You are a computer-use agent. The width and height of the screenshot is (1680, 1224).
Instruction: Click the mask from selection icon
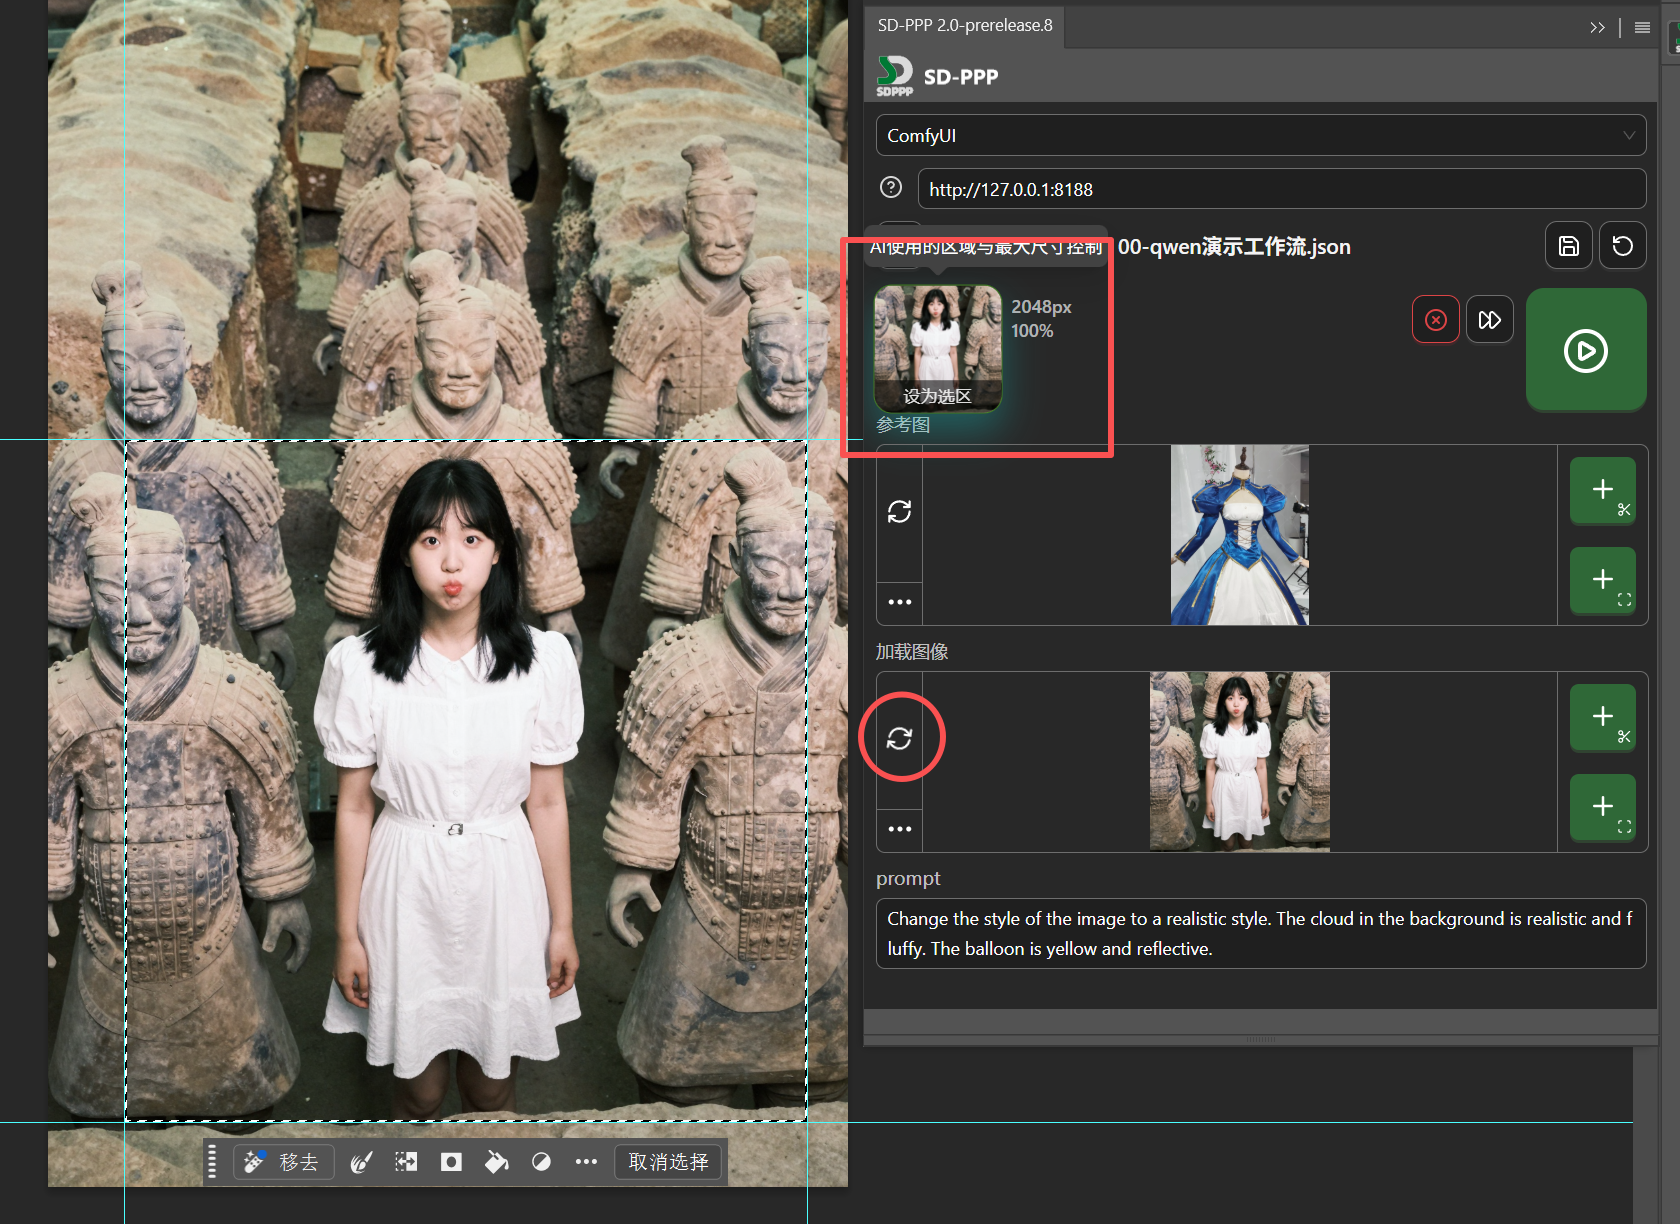tap(451, 1162)
